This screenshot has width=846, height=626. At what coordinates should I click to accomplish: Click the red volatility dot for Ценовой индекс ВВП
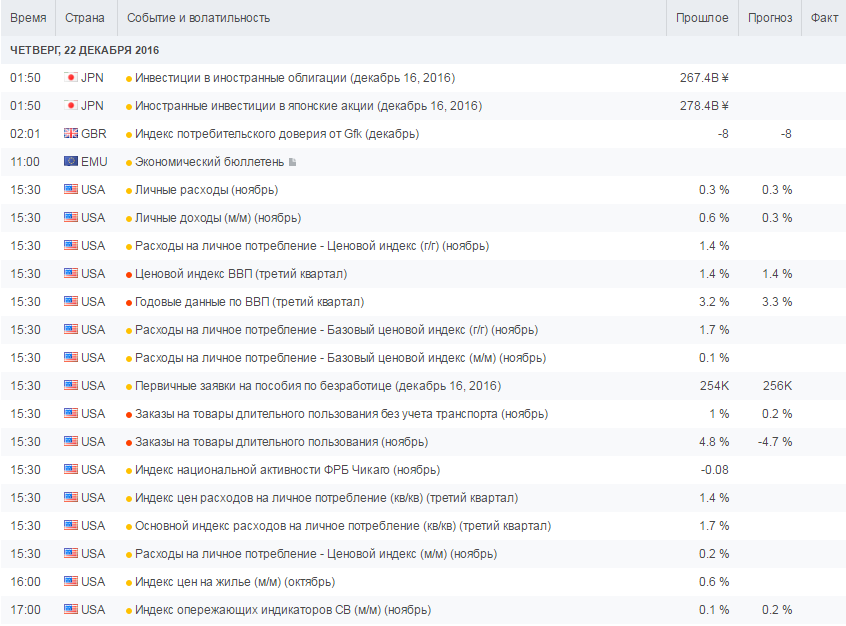pyautogui.click(x=129, y=274)
